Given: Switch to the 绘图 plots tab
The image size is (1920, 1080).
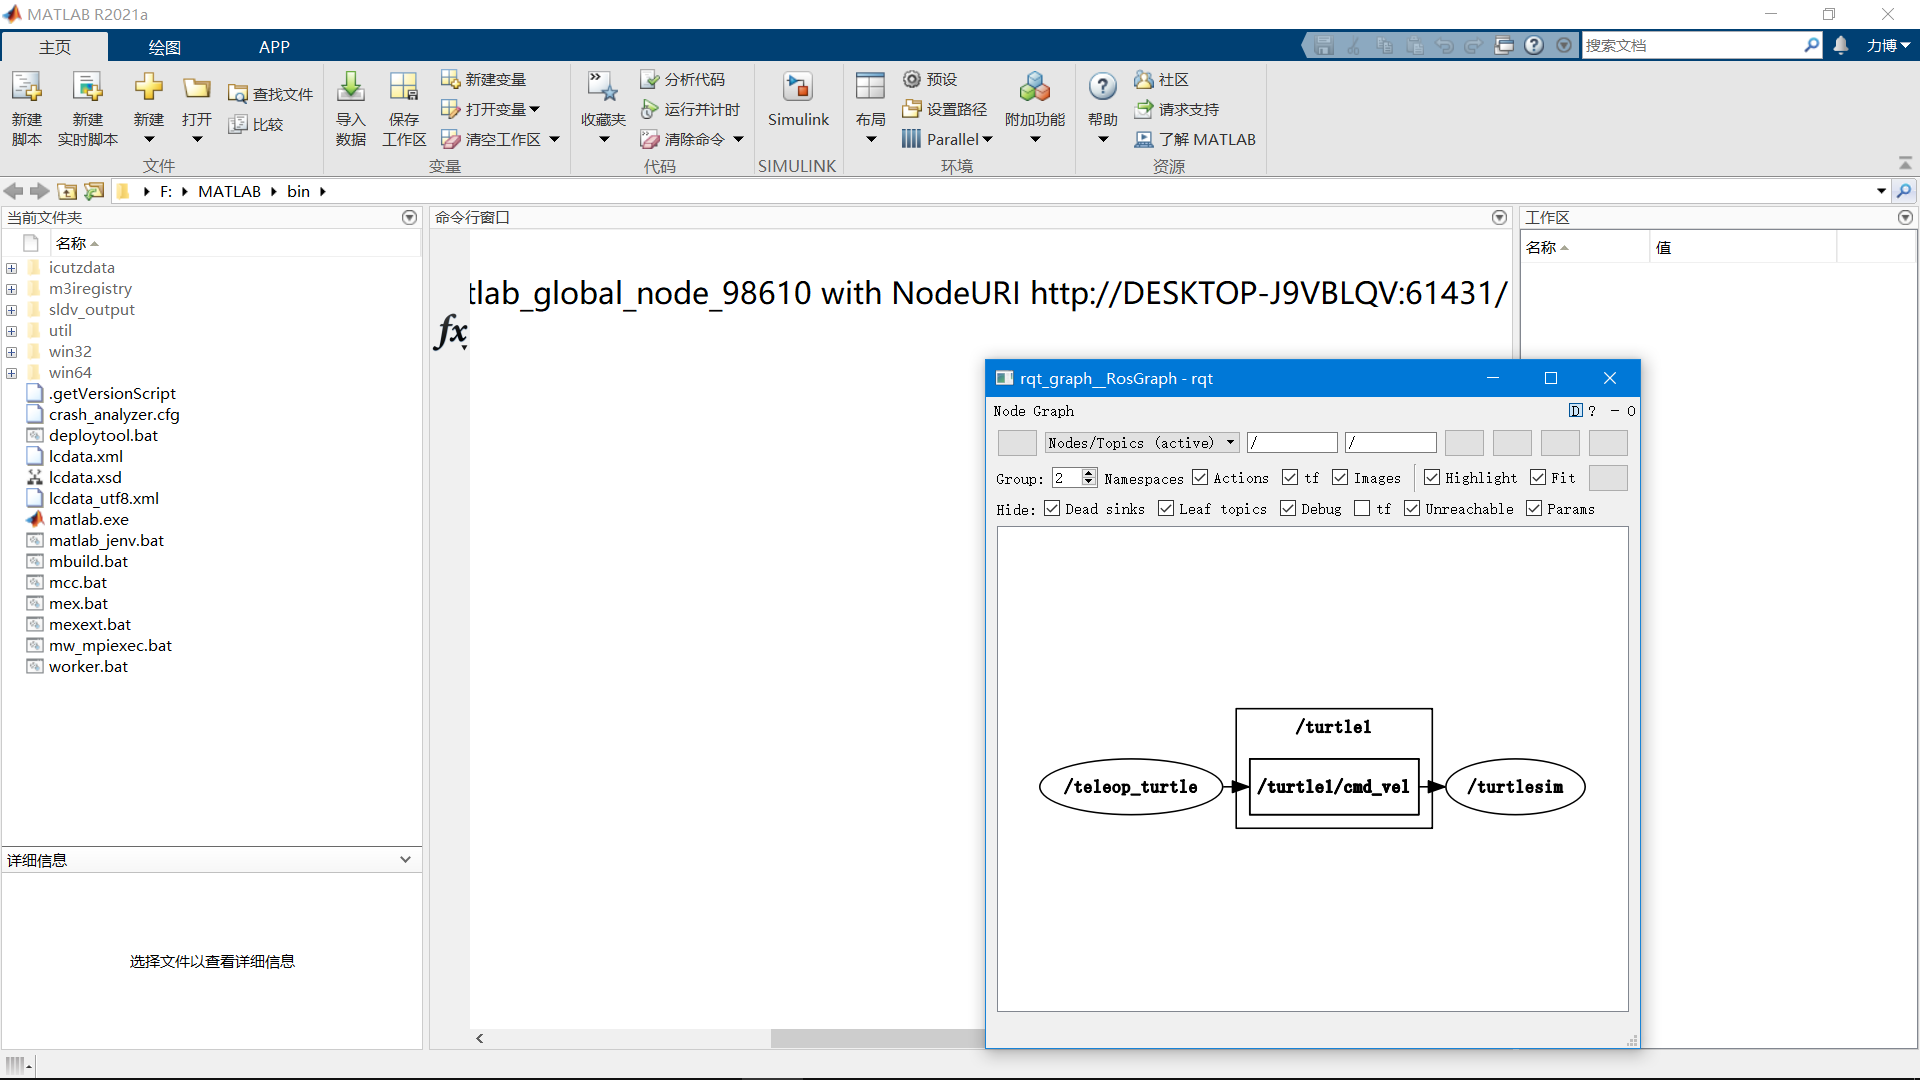Looking at the screenshot, I should coord(164,47).
